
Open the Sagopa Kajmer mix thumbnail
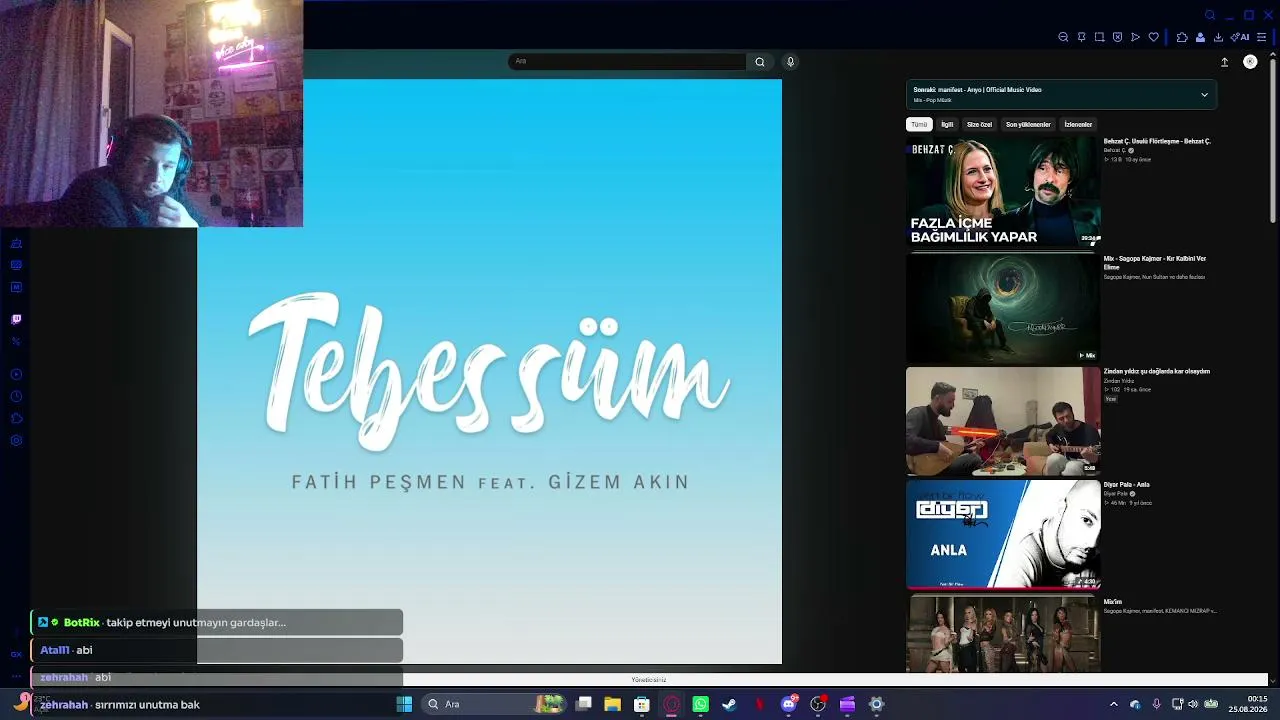pos(1003,308)
